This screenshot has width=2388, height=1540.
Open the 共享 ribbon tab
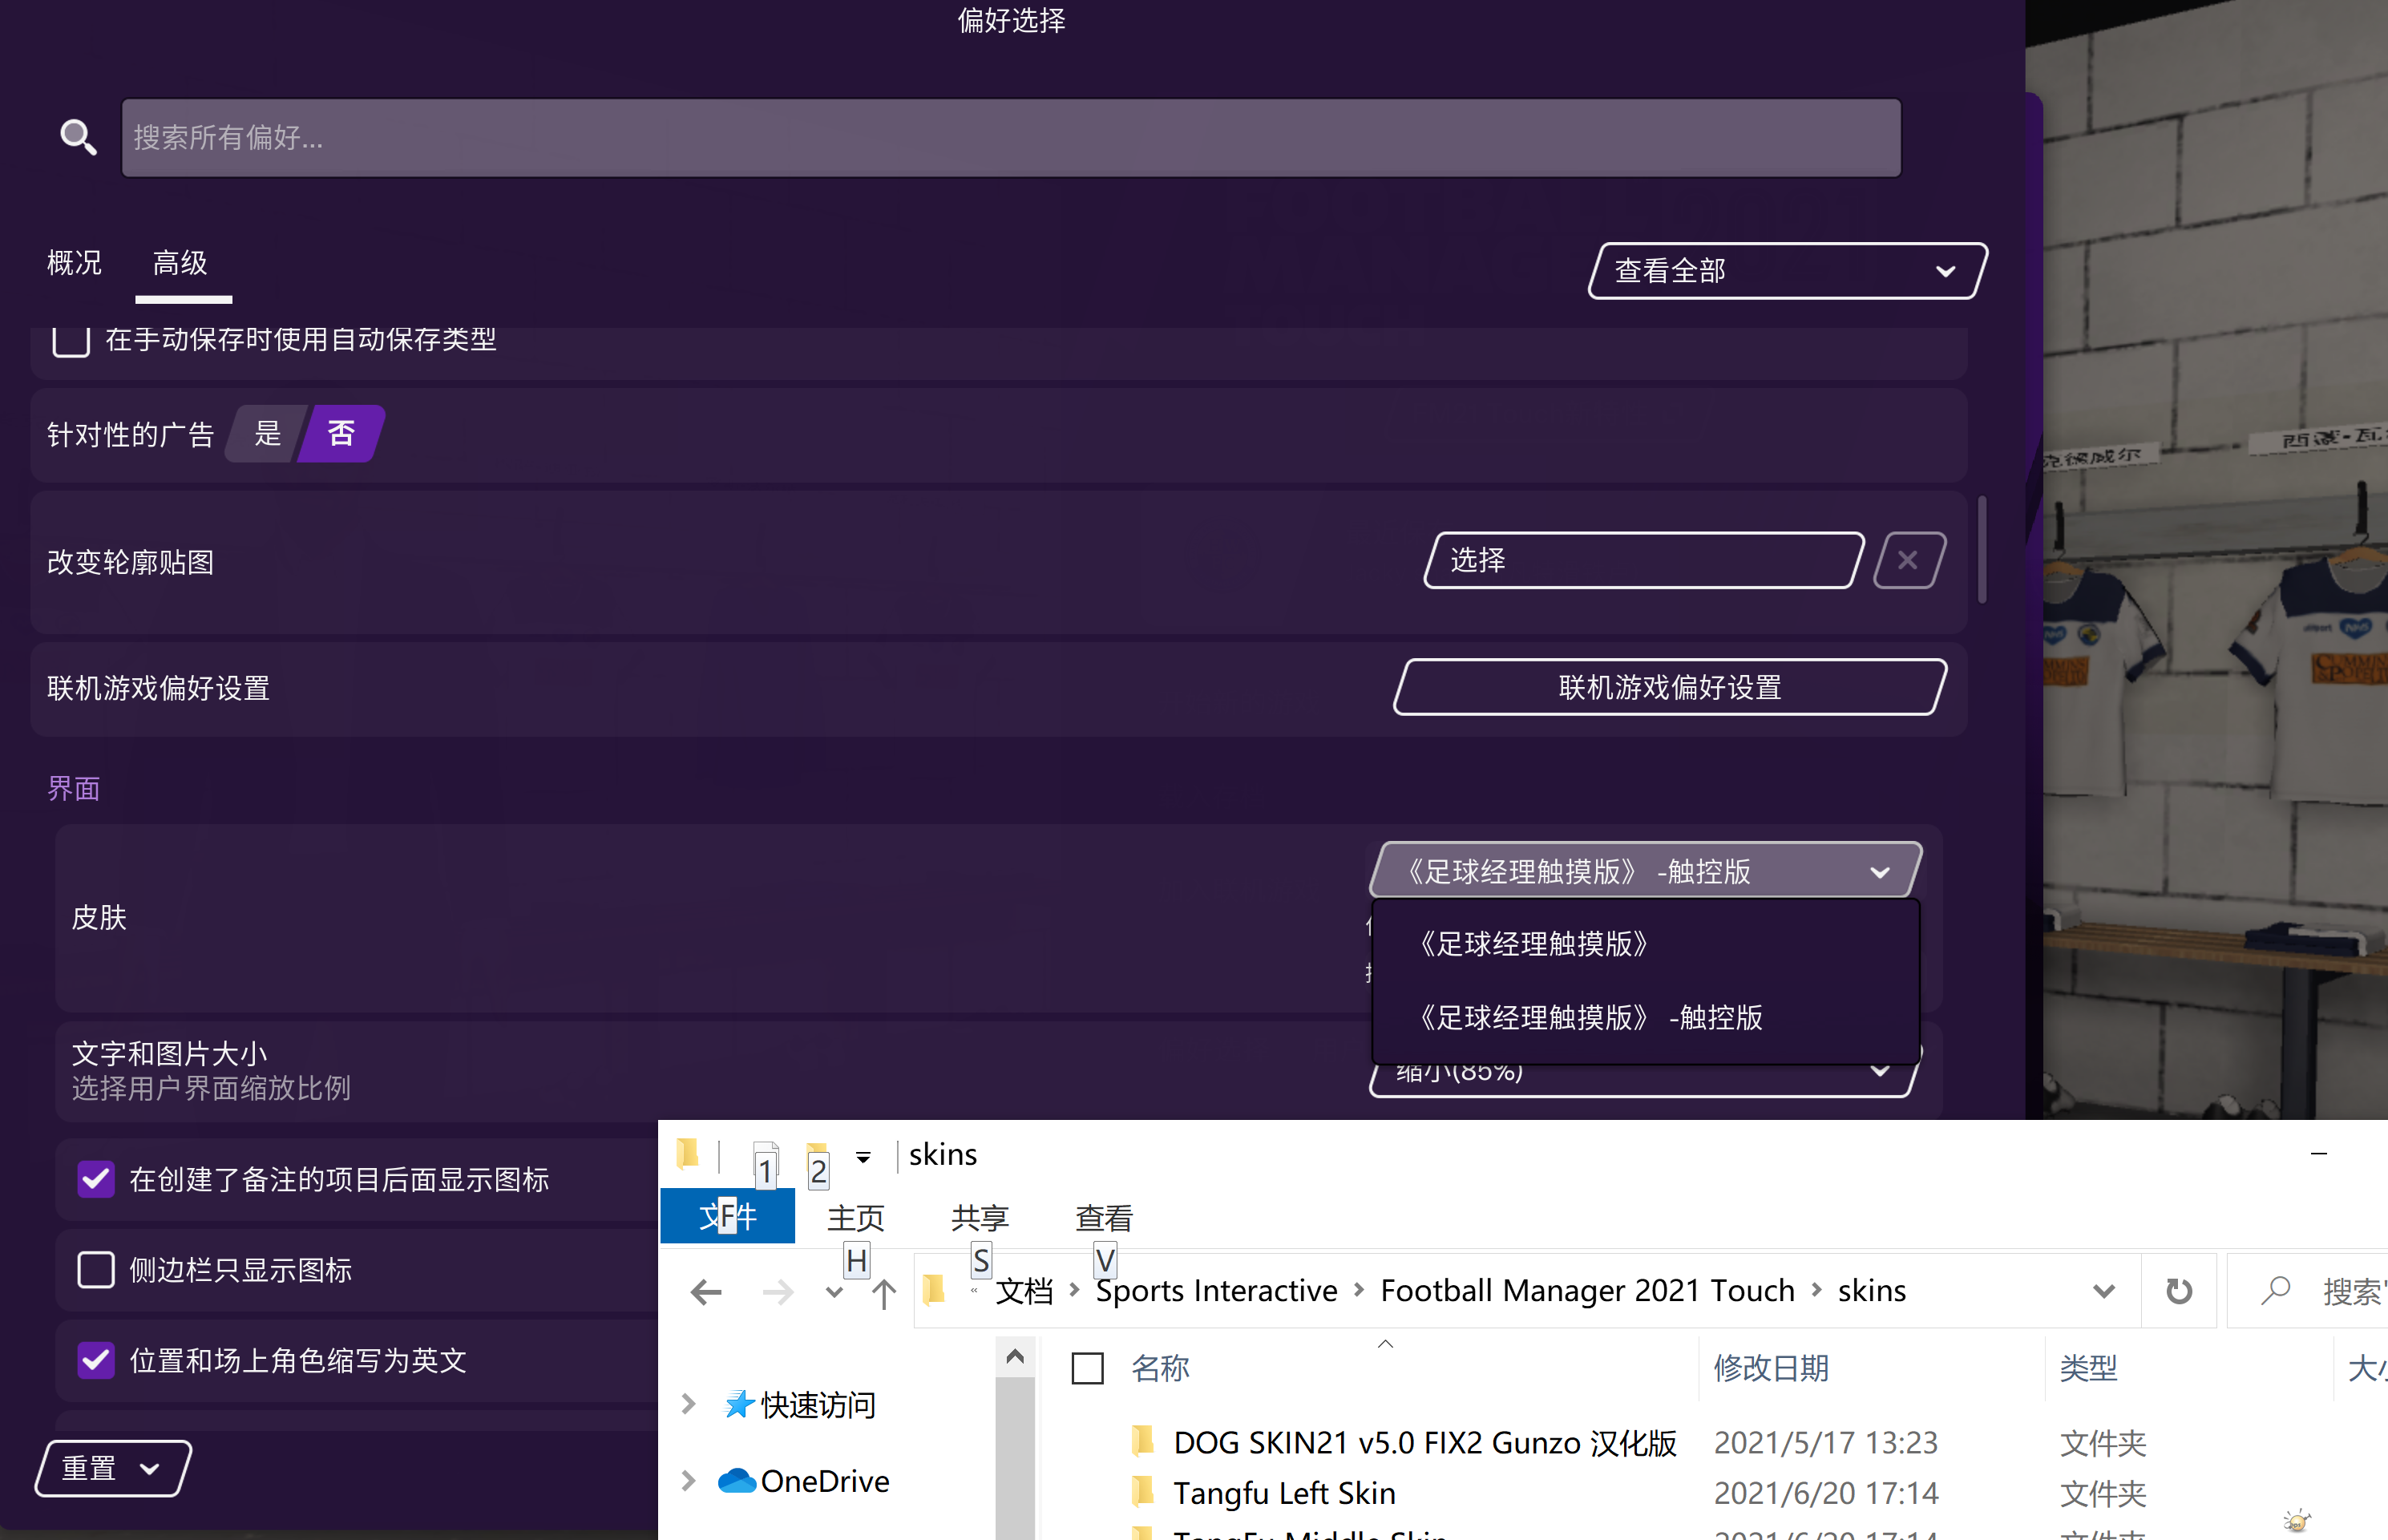pos(980,1217)
